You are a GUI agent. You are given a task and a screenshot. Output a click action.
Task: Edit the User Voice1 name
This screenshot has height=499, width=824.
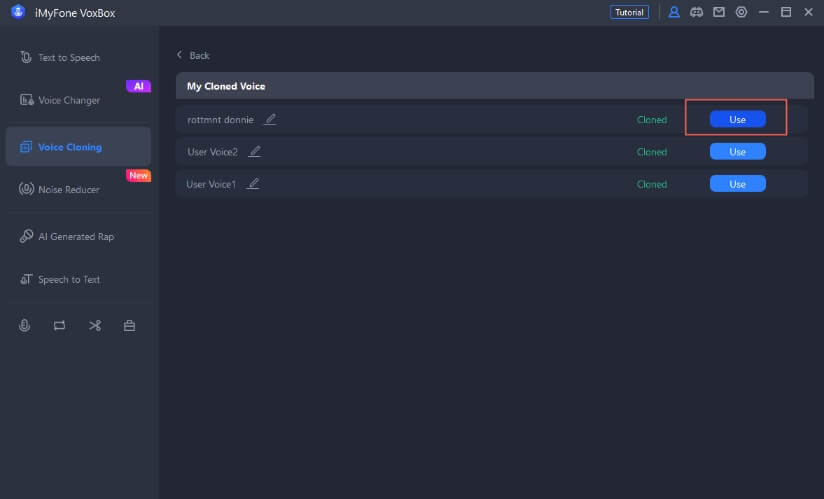point(253,184)
